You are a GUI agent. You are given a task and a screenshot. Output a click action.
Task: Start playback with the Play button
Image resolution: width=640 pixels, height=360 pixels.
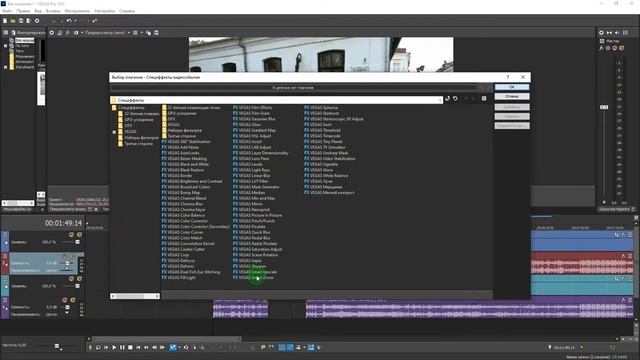point(114,347)
